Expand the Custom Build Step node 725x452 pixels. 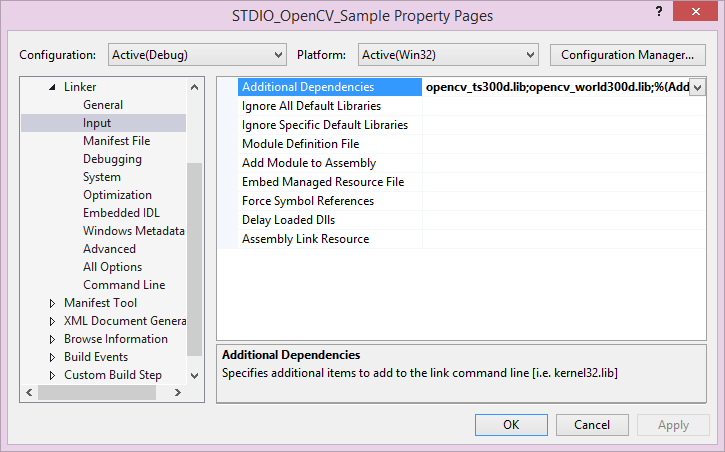pos(52,375)
